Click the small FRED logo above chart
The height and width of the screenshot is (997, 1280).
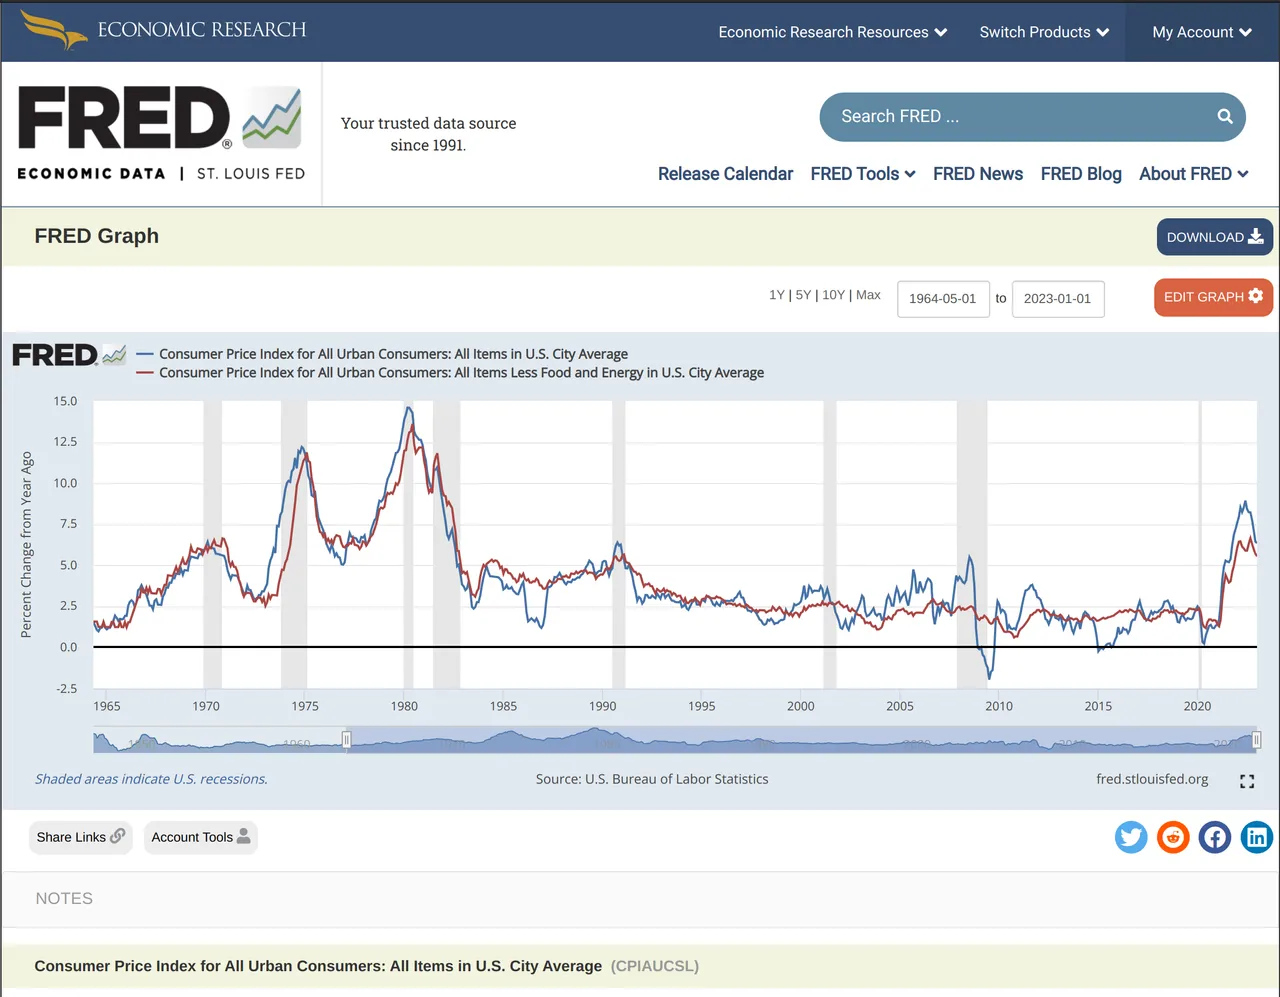click(x=69, y=355)
